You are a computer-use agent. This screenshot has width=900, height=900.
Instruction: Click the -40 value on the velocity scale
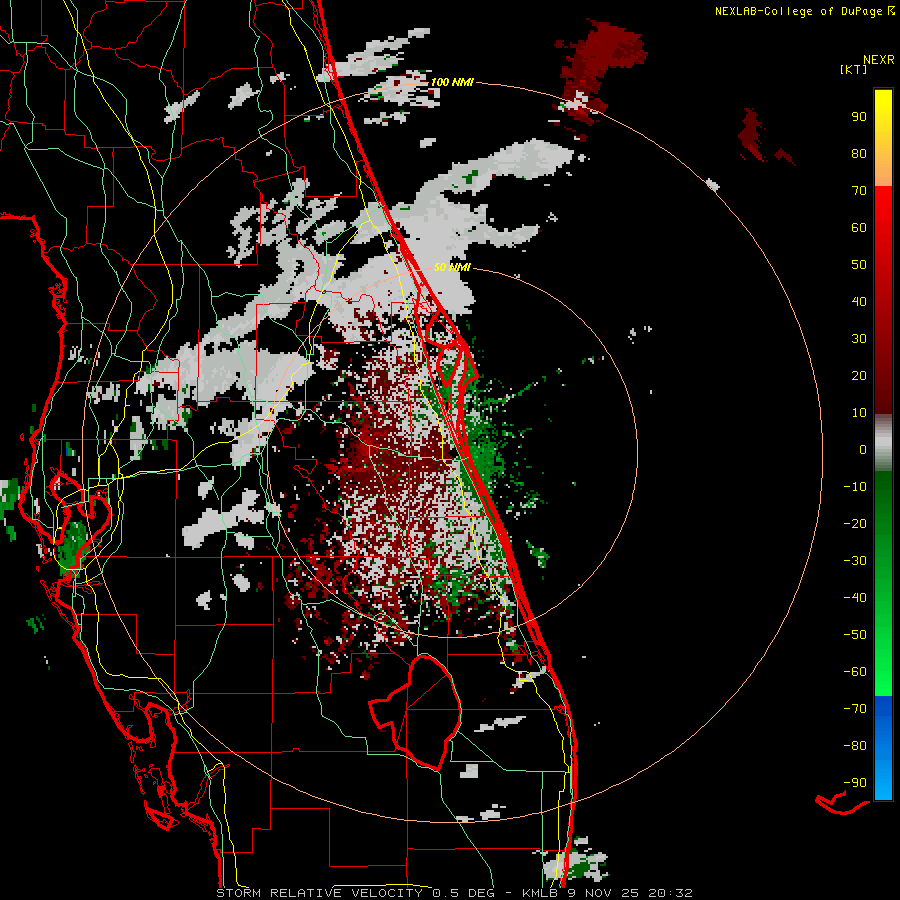pyautogui.click(x=855, y=598)
